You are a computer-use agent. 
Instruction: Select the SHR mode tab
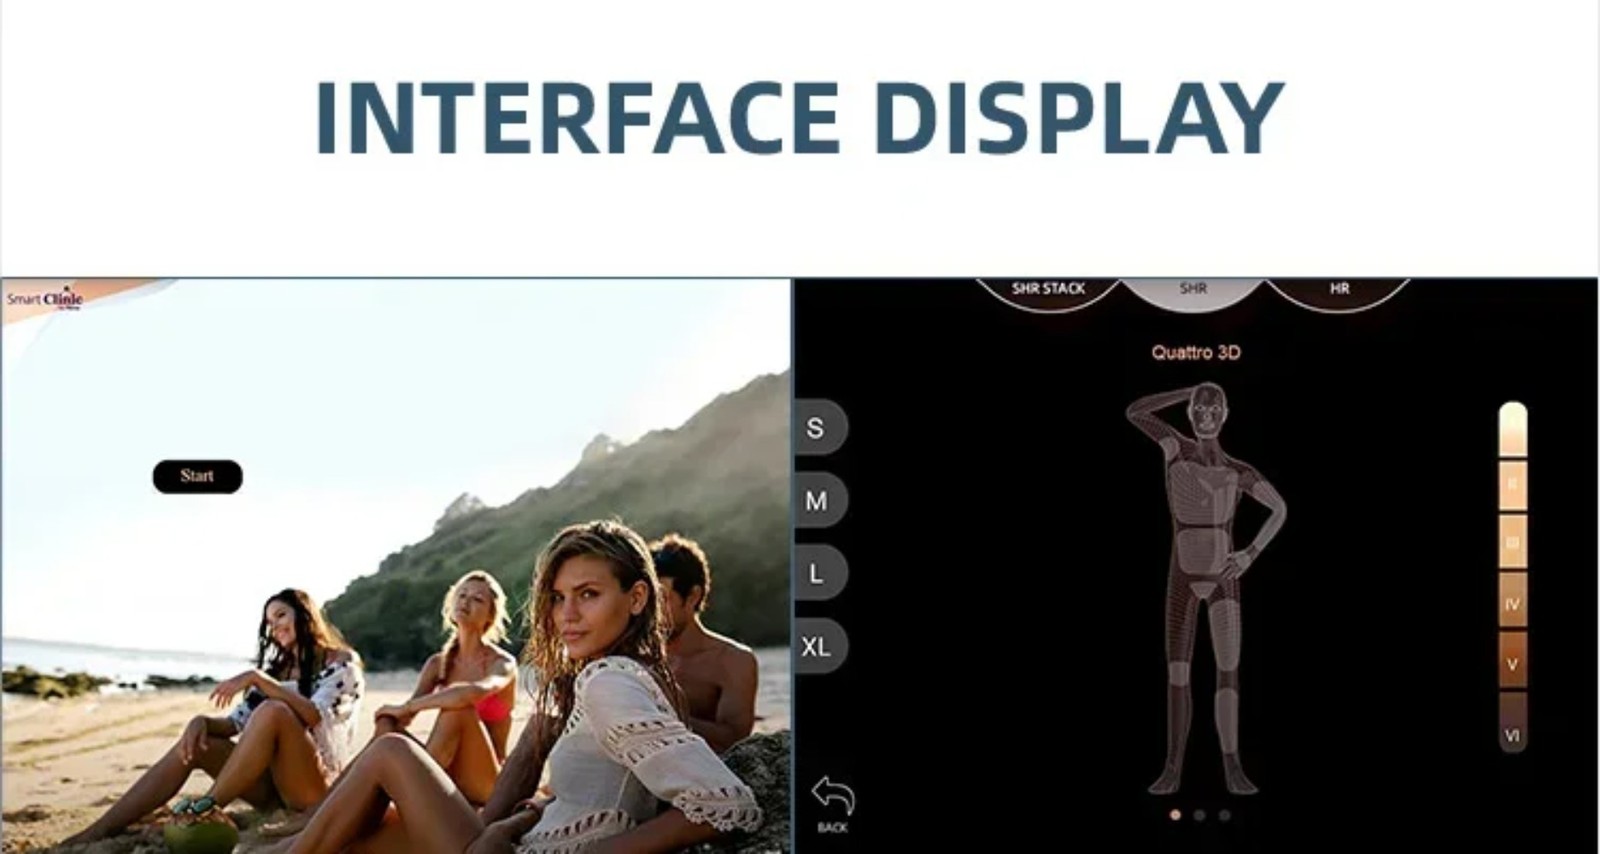1193,290
